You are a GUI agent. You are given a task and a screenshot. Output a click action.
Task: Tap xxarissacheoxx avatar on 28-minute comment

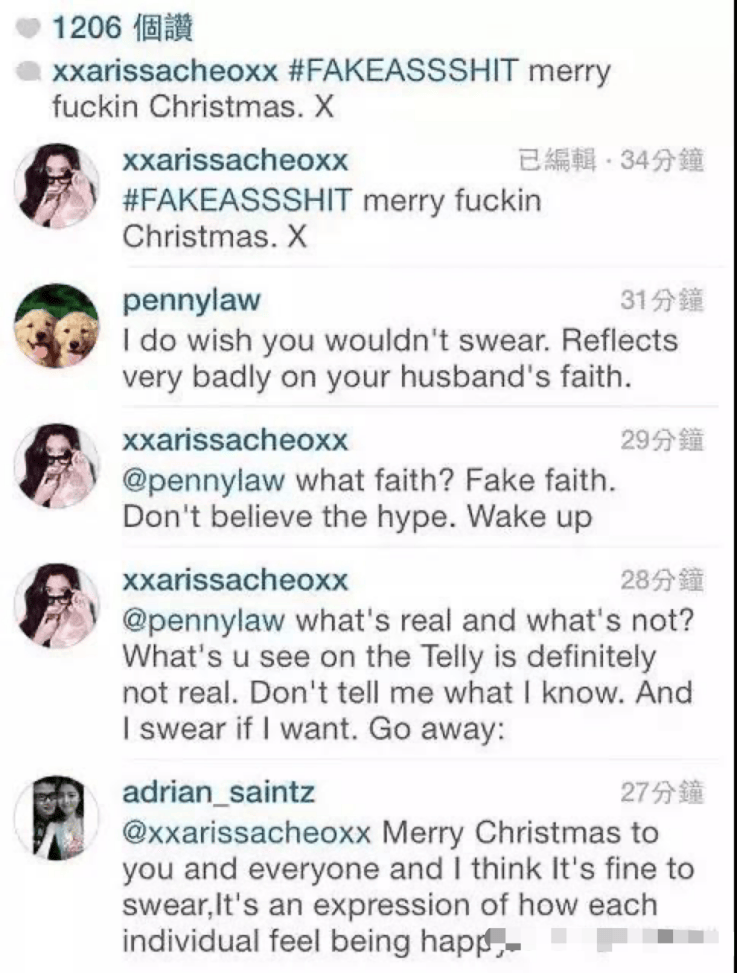coord(56,606)
